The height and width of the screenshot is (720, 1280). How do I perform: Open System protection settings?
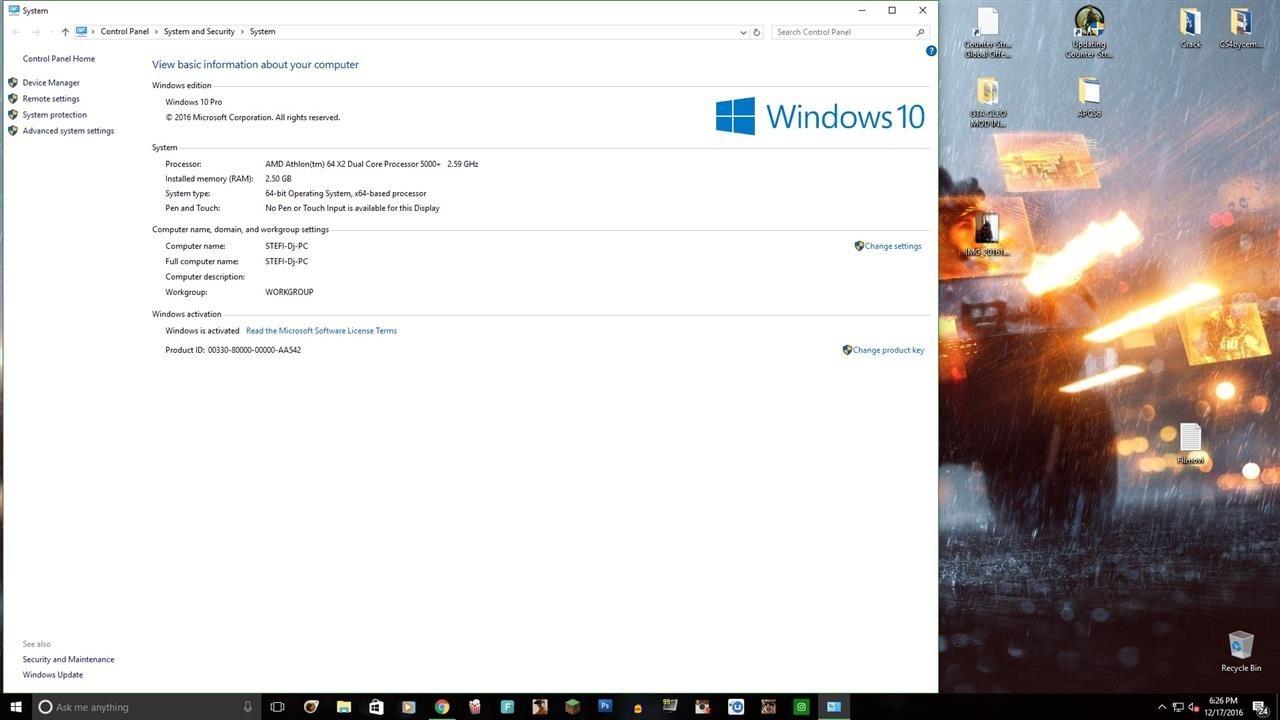[55, 115]
